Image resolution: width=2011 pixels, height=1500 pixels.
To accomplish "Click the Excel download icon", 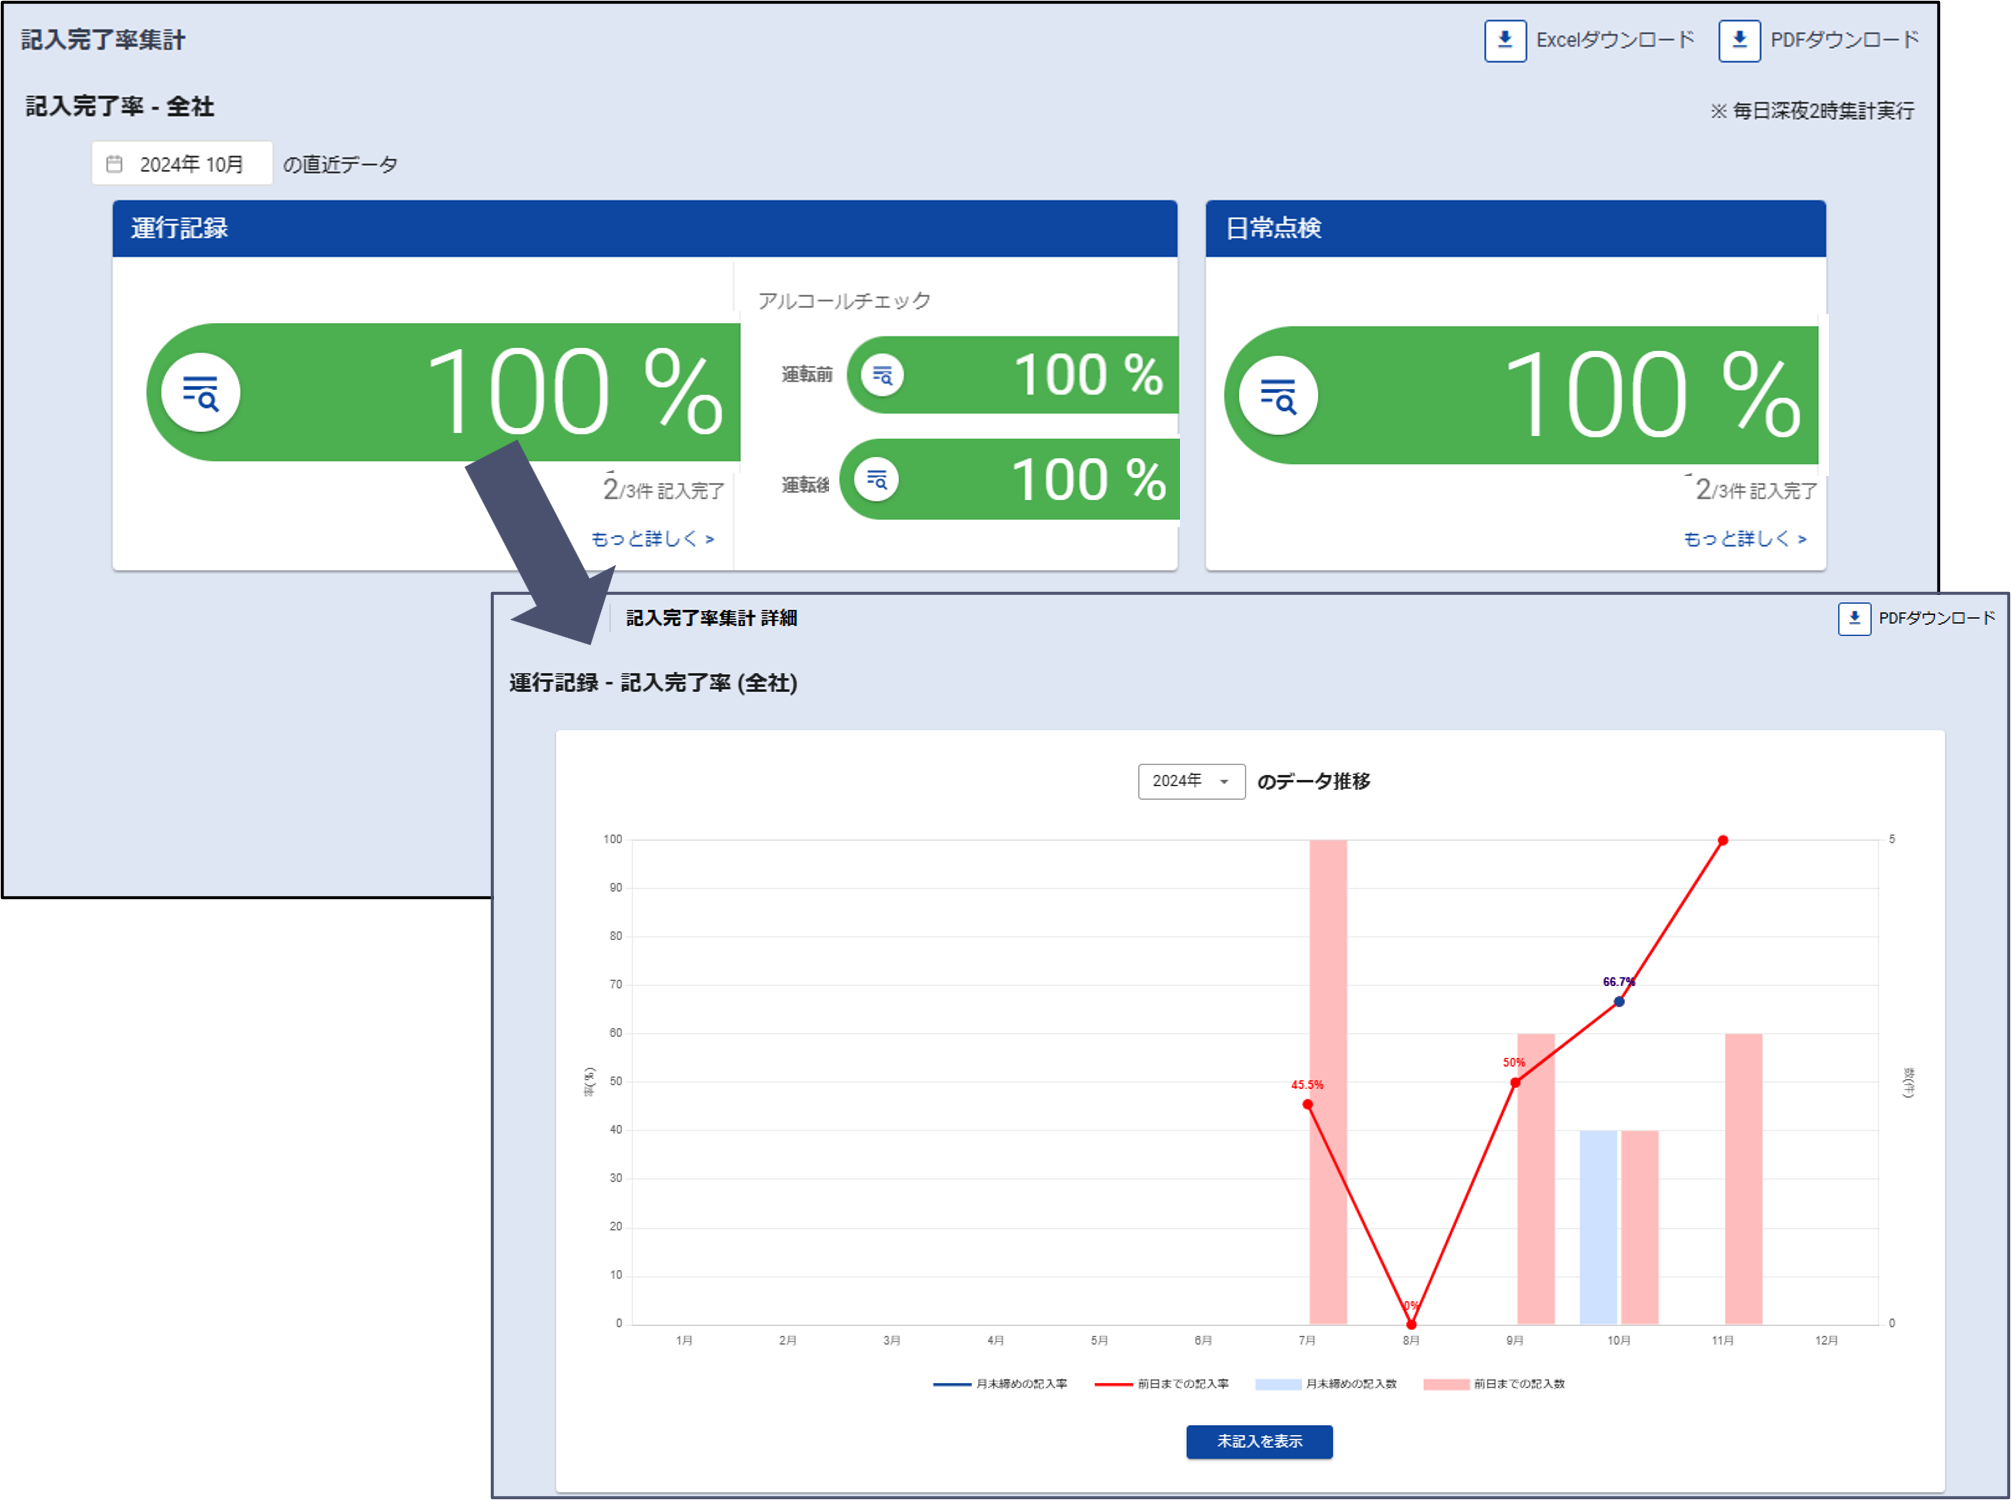I will pyautogui.click(x=1504, y=40).
